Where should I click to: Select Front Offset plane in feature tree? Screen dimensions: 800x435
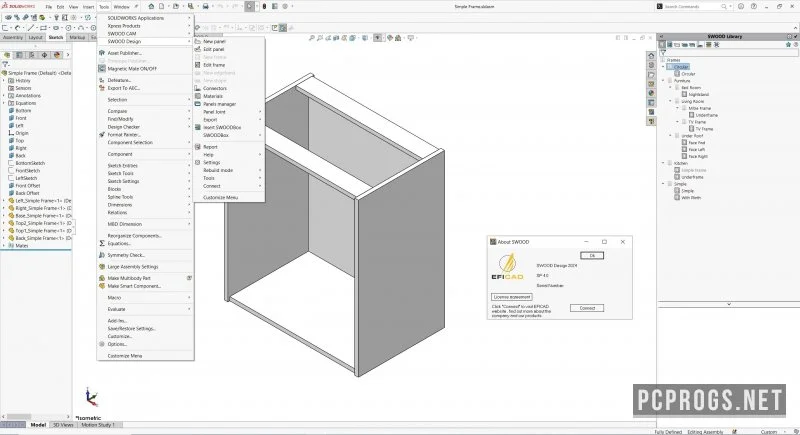27,186
